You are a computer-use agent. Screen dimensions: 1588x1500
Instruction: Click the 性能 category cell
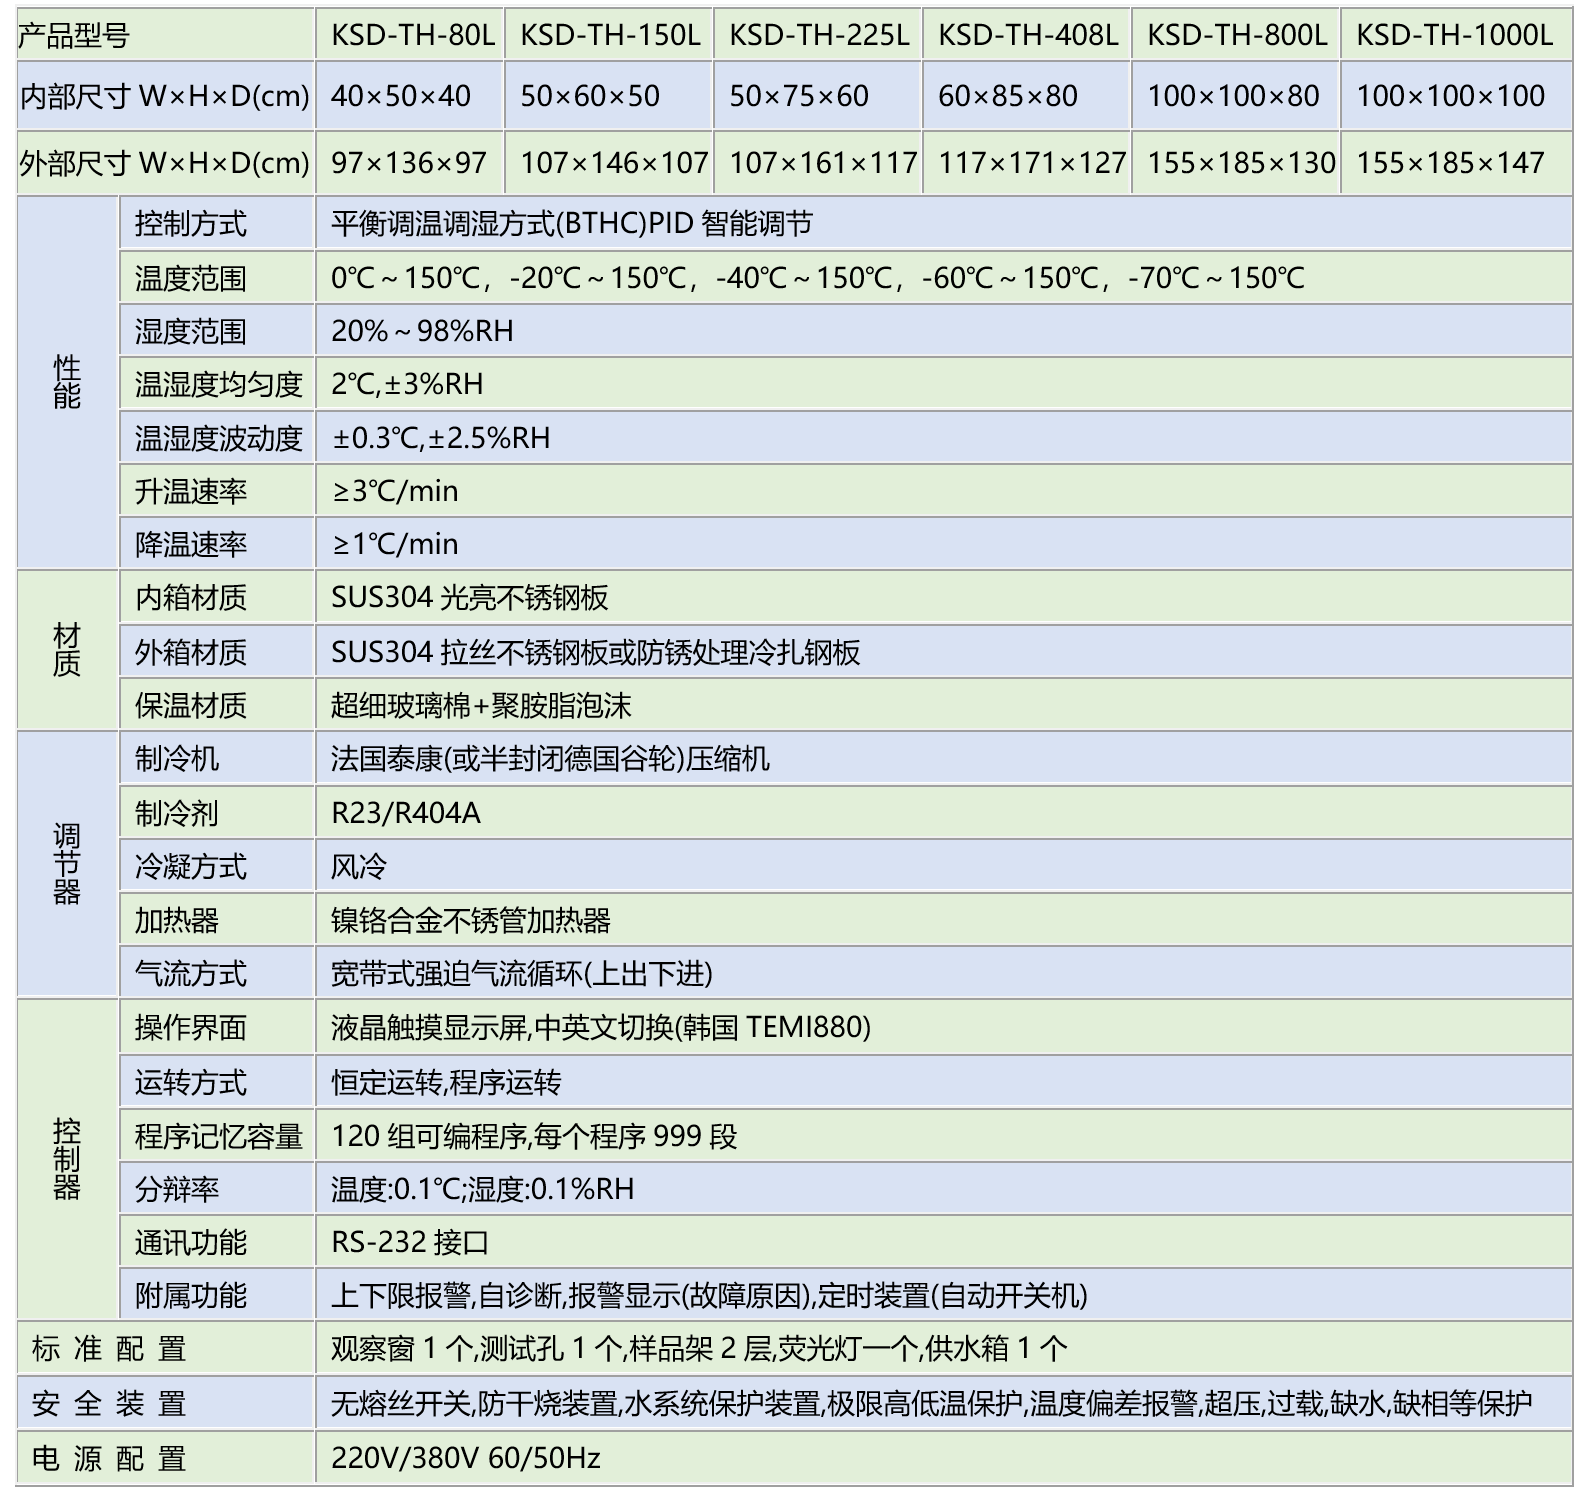click(x=67, y=383)
